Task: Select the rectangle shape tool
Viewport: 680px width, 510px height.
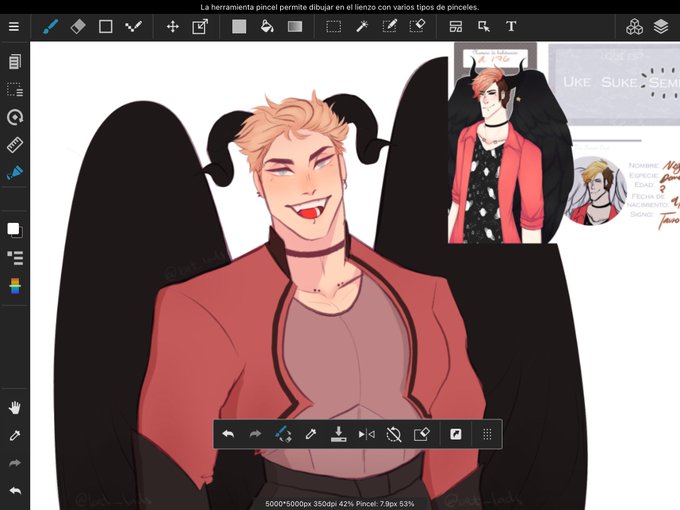Action: point(105,26)
